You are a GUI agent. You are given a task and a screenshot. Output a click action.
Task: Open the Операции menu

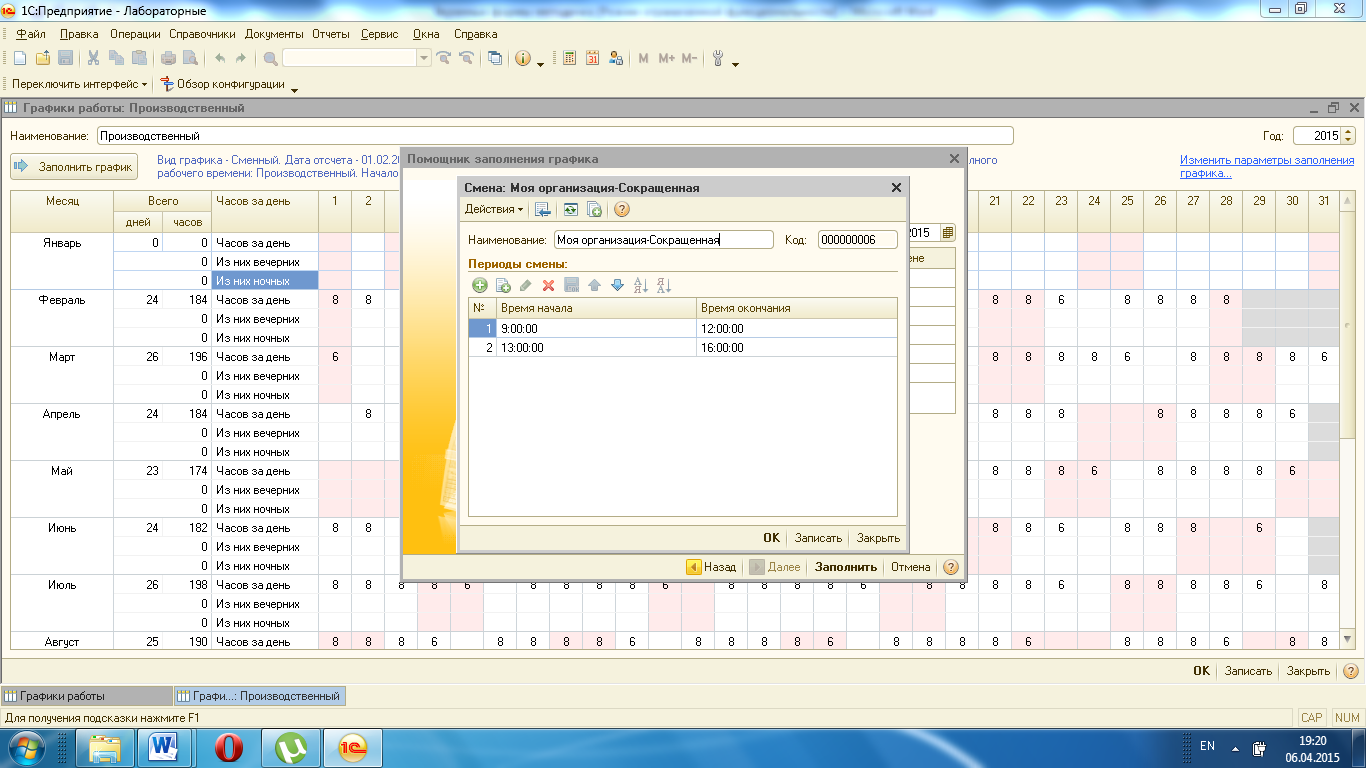coord(135,33)
